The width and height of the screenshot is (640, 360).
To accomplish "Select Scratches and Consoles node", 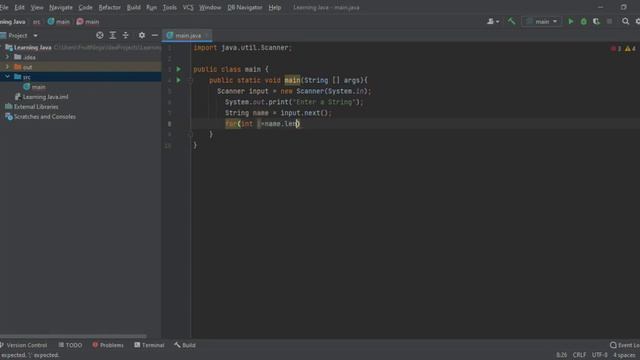I will pyautogui.click(x=44, y=117).
